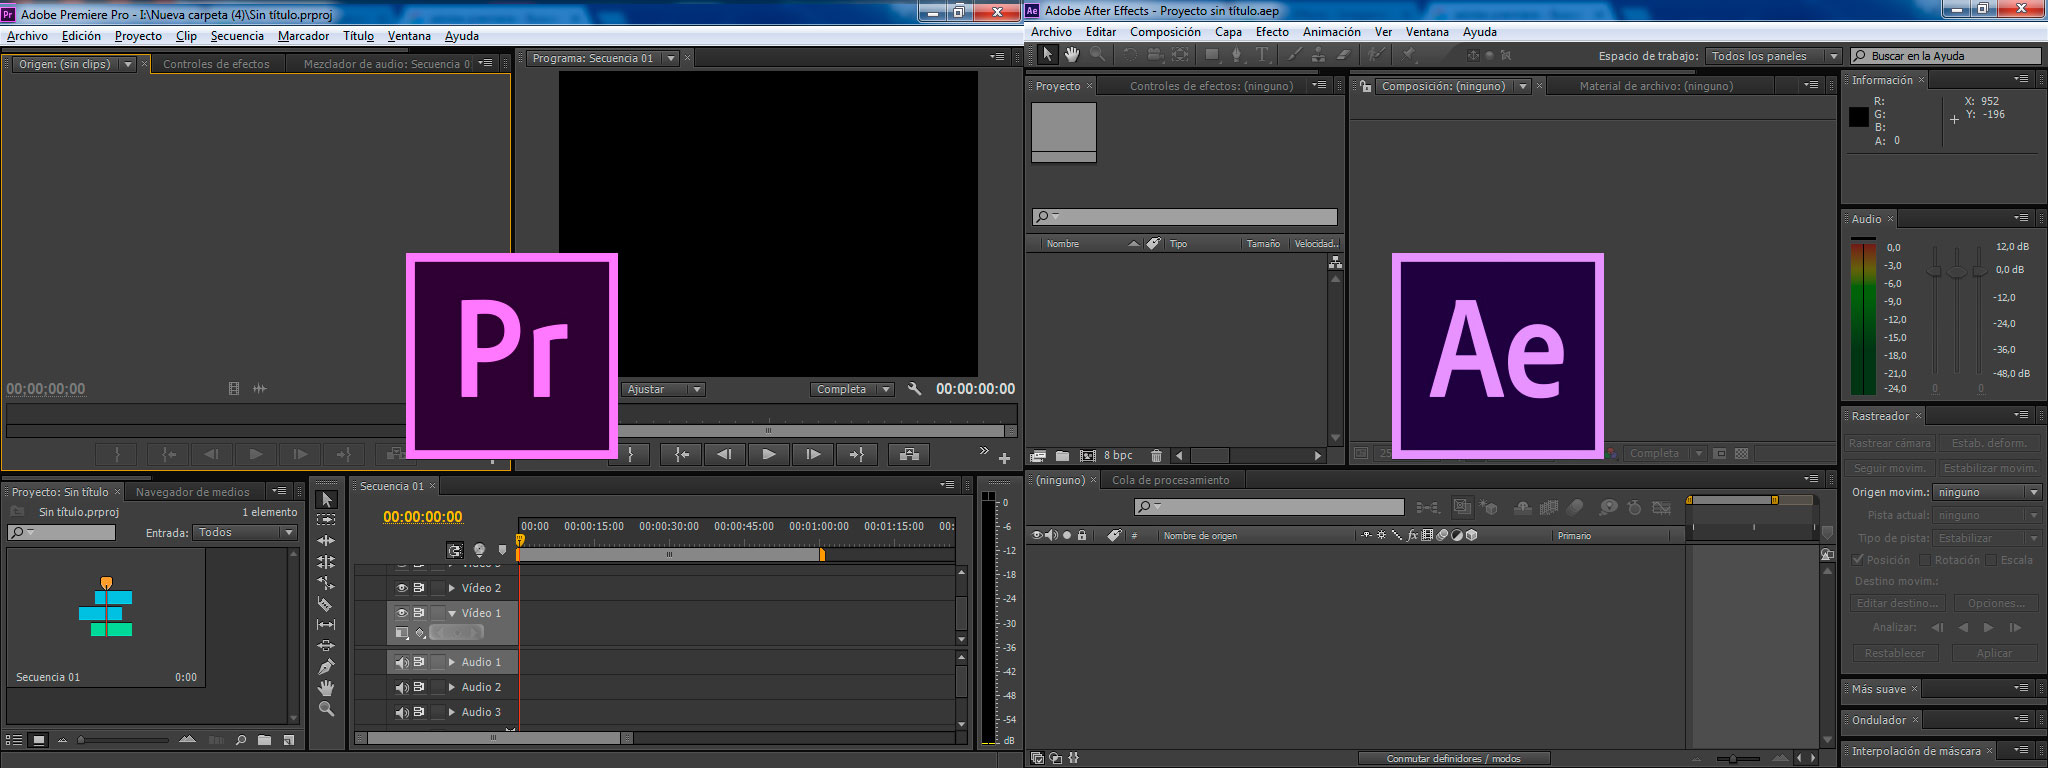Image resolution: width=2048 pixels, height=768 pixels.
Task: Mute the Audio 1 track speaker
Action: [x=402, y=662]
